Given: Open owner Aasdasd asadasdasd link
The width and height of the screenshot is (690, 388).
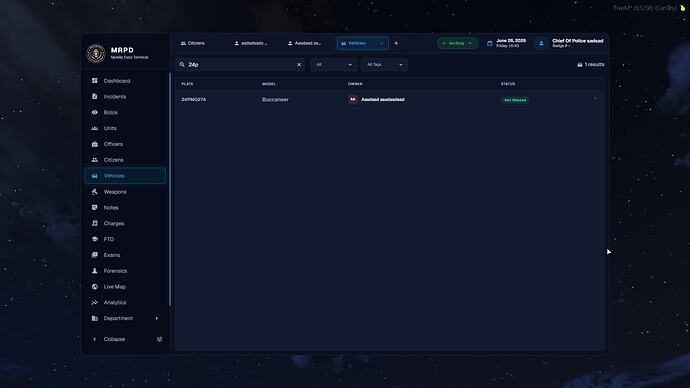Looking at the screenshot, I should [382, 99].
